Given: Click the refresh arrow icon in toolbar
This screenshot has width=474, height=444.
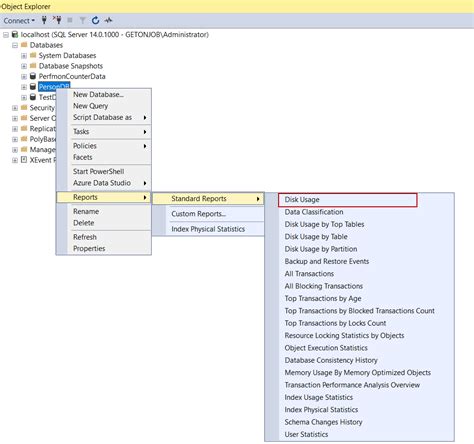Looking at the screenshot, I should tap(95, 21).
